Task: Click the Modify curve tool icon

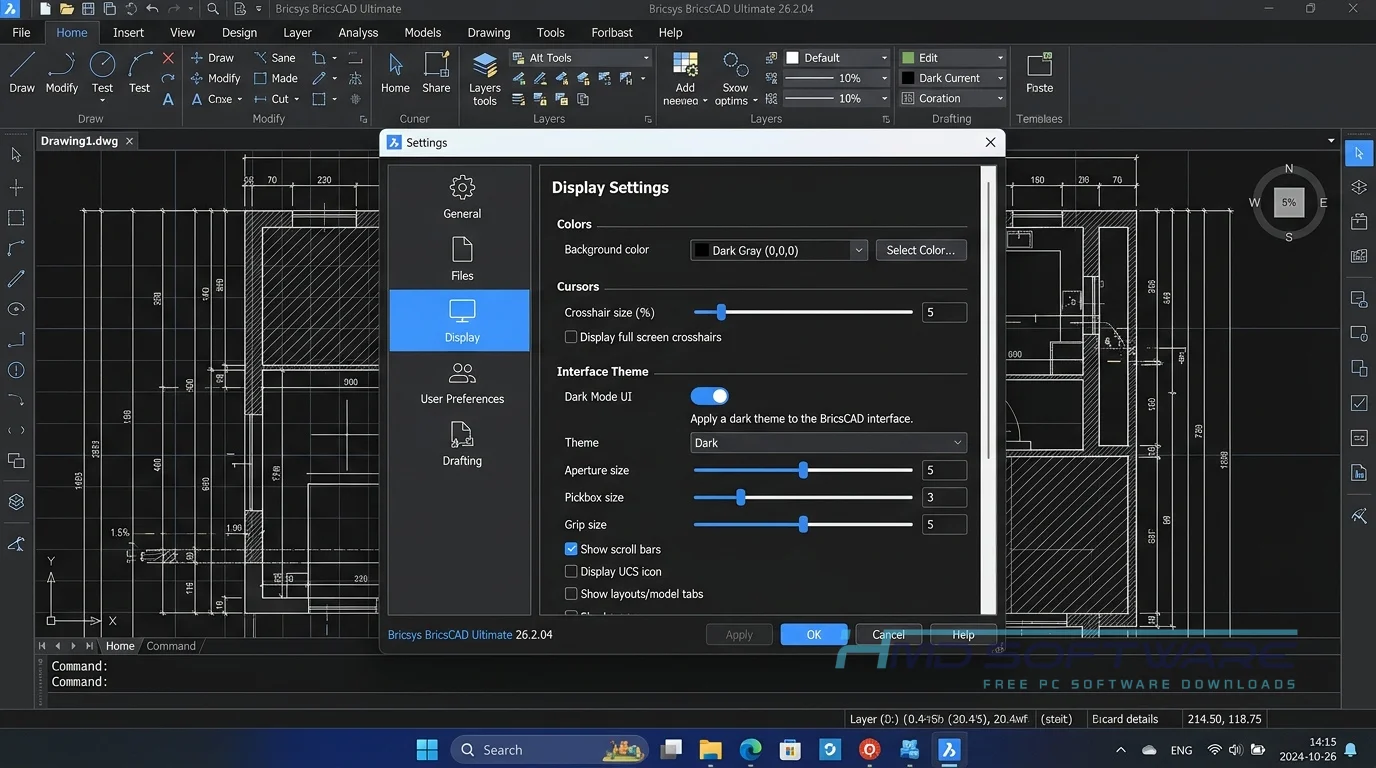Action: (x=62, y=73)
